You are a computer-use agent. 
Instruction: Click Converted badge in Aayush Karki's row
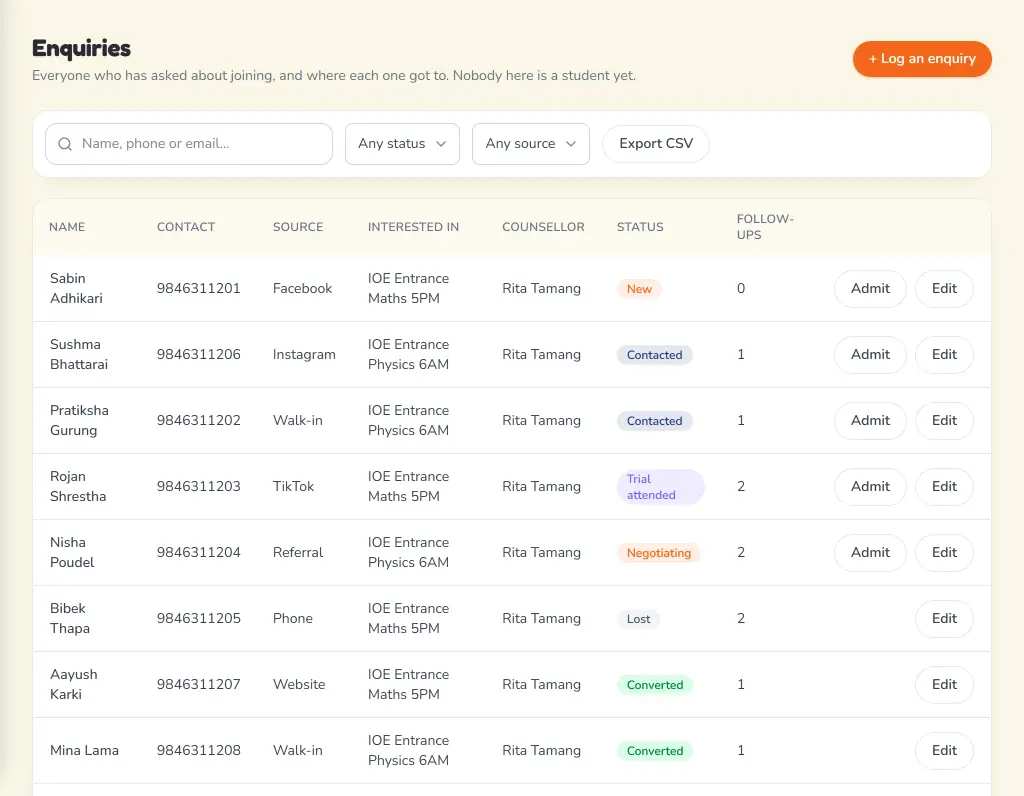655,685
